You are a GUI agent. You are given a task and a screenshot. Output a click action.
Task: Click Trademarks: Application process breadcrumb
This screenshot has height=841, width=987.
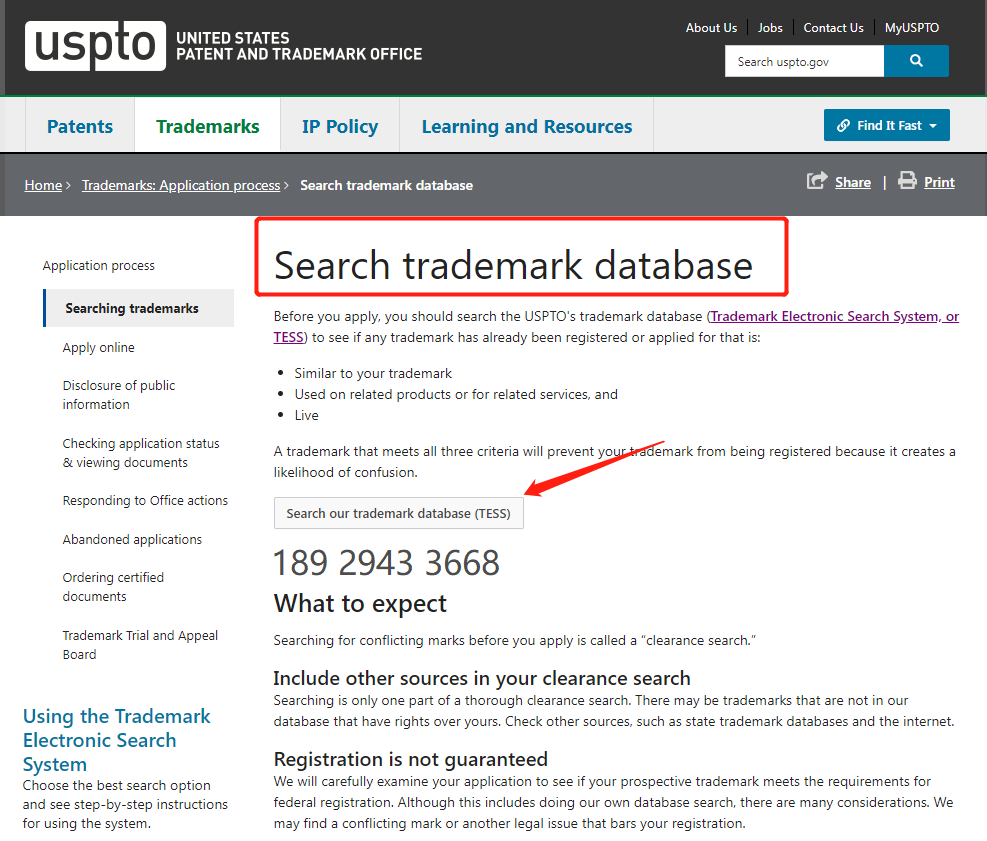tap(181, 185)
